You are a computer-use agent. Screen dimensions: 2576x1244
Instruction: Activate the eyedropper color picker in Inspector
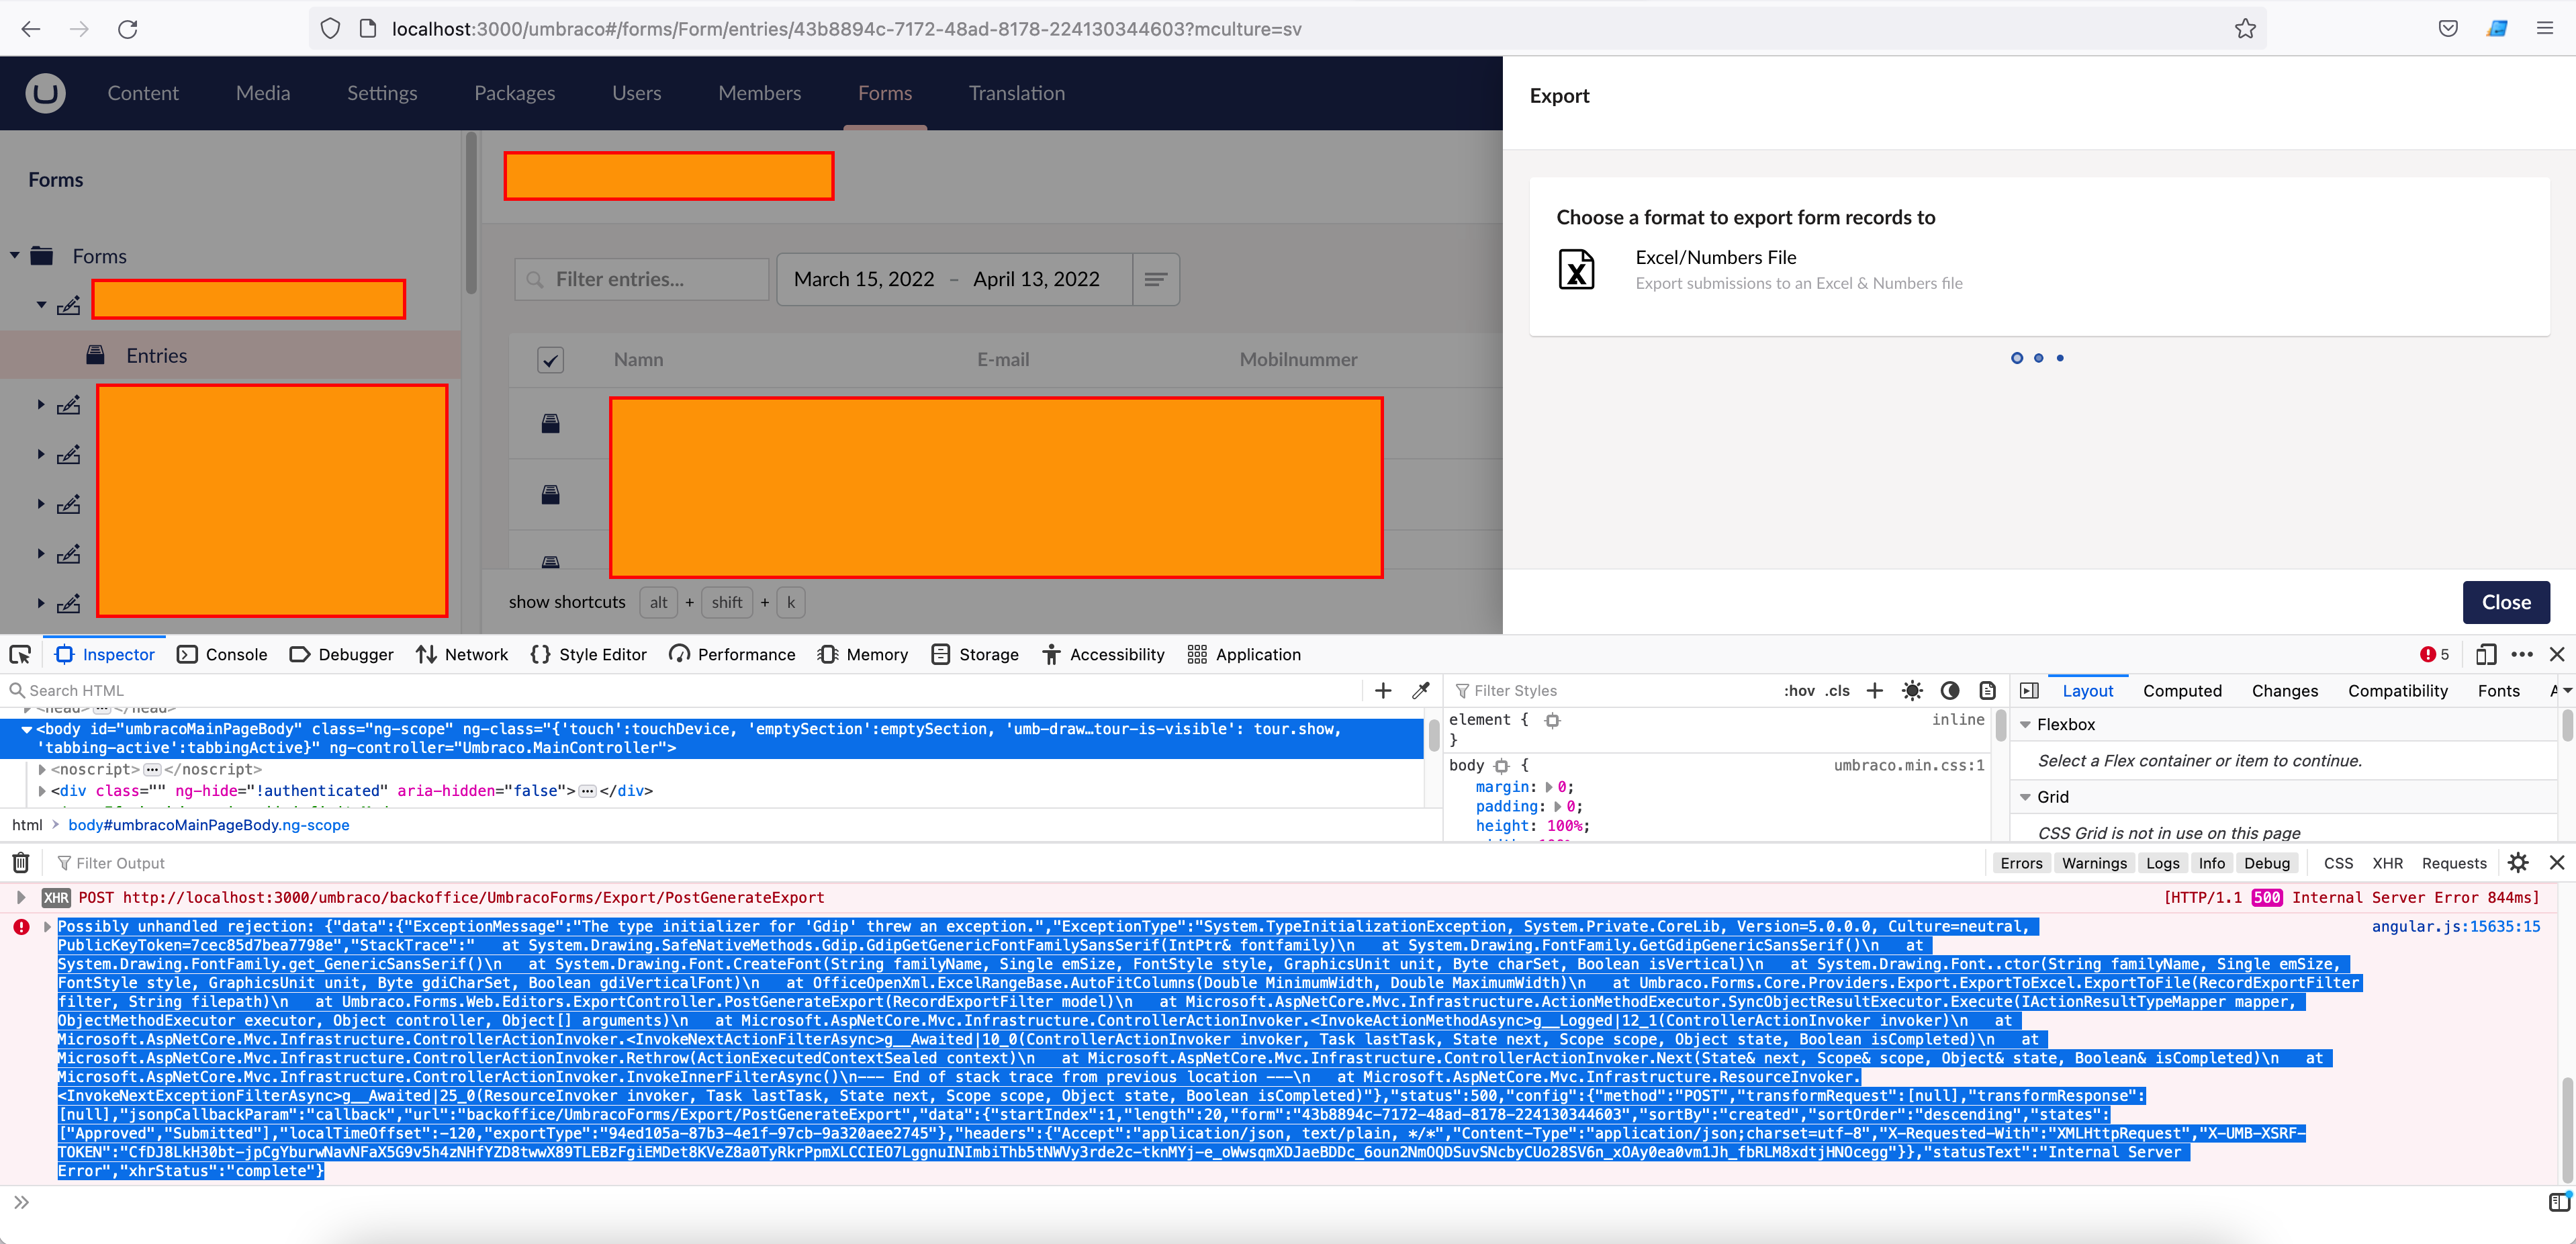(1422, 690)
